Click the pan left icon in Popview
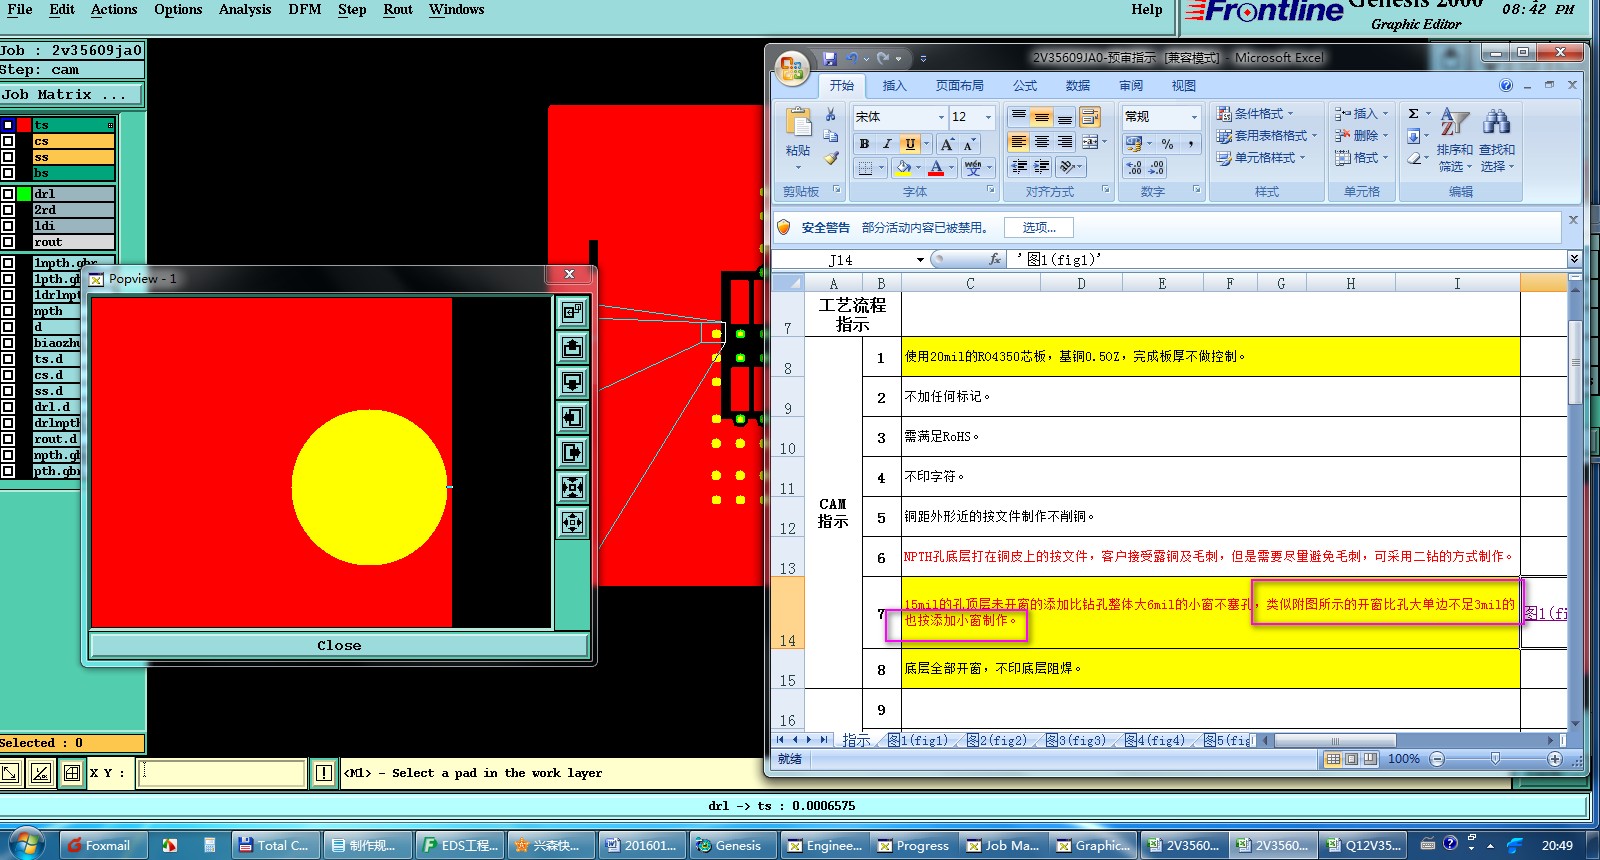Image resolution: width=1600 pixels, height=860 pixels. [572, 417]
